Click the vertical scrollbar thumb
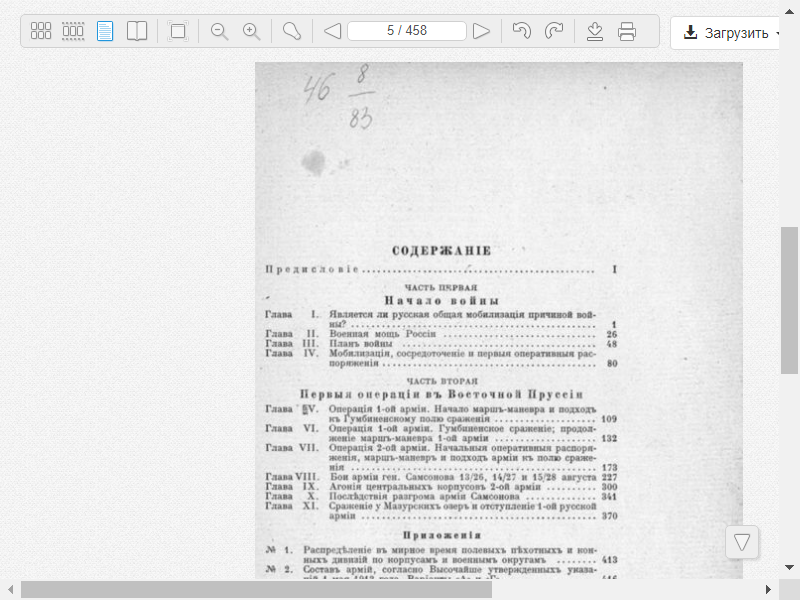The image size is (800, 600). click(x=789, y=301)
